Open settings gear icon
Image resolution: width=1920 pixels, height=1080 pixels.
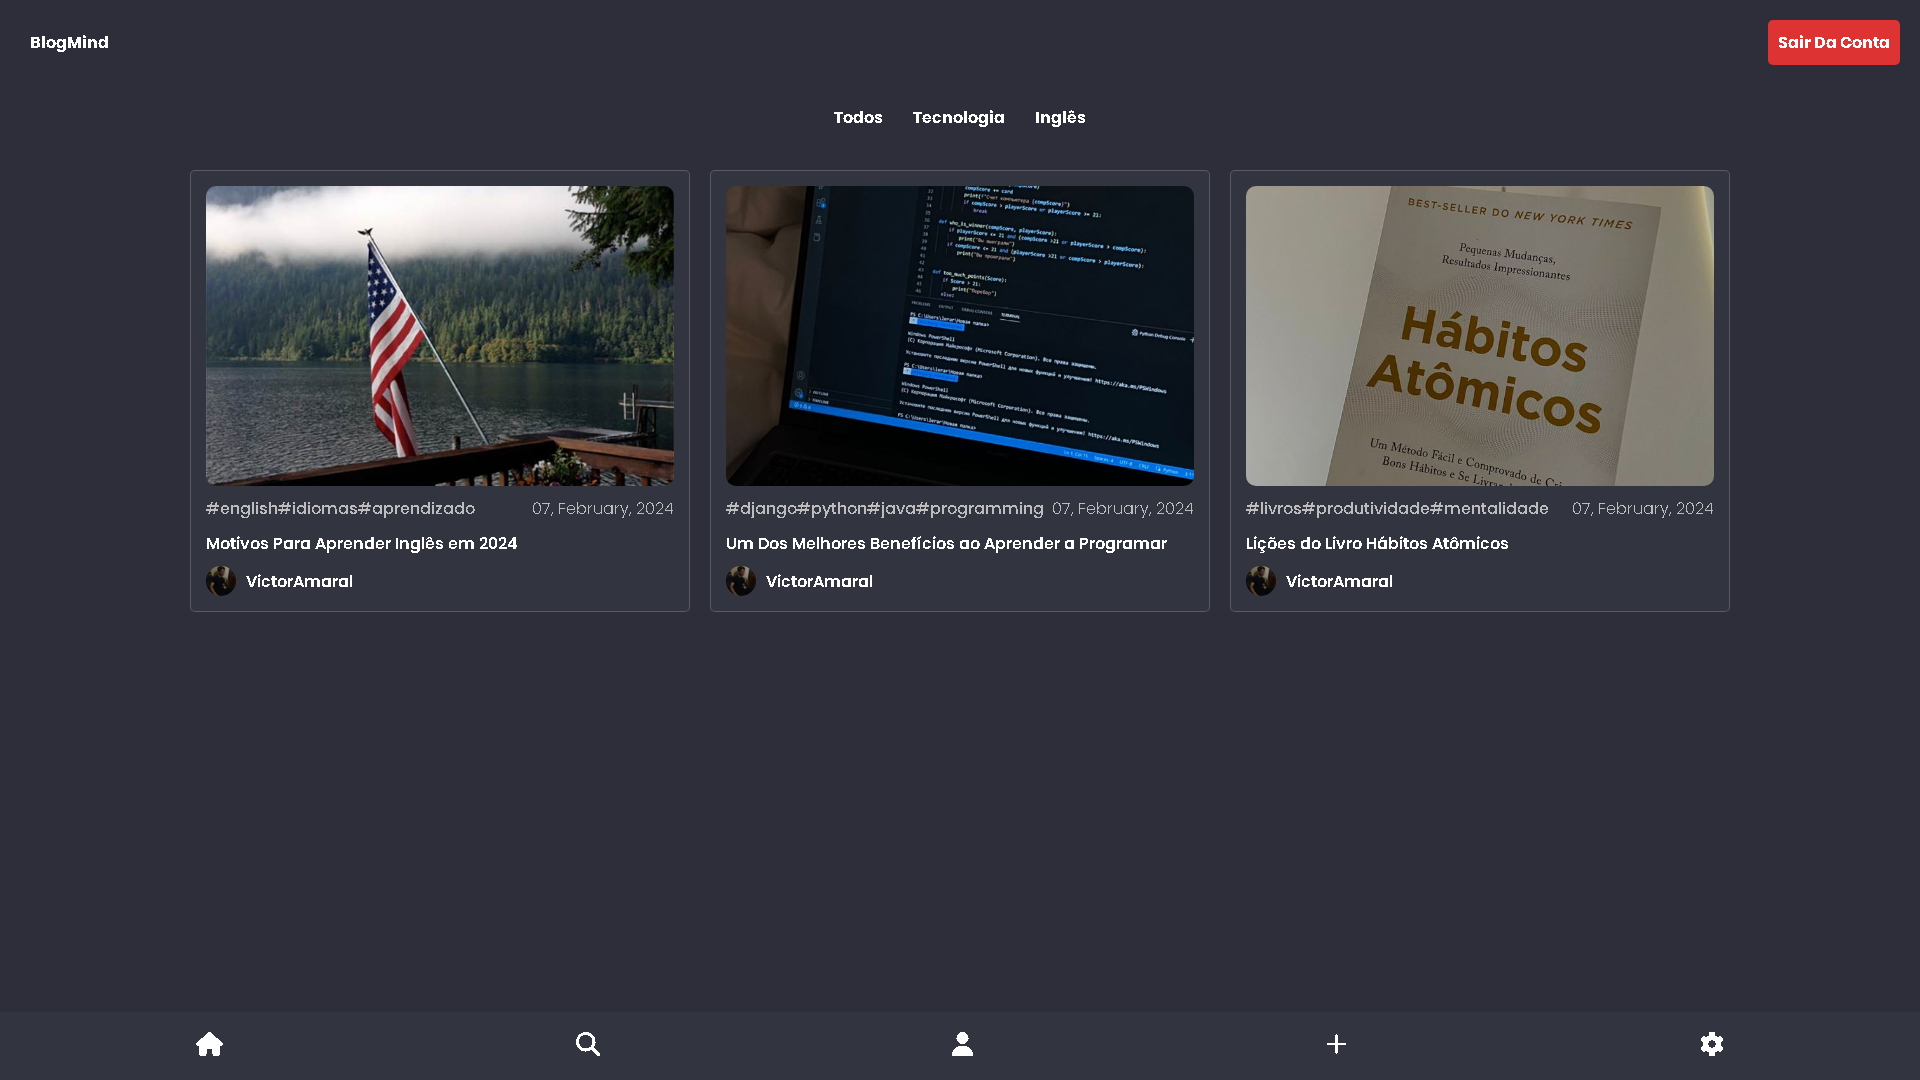point(1712,1044)
